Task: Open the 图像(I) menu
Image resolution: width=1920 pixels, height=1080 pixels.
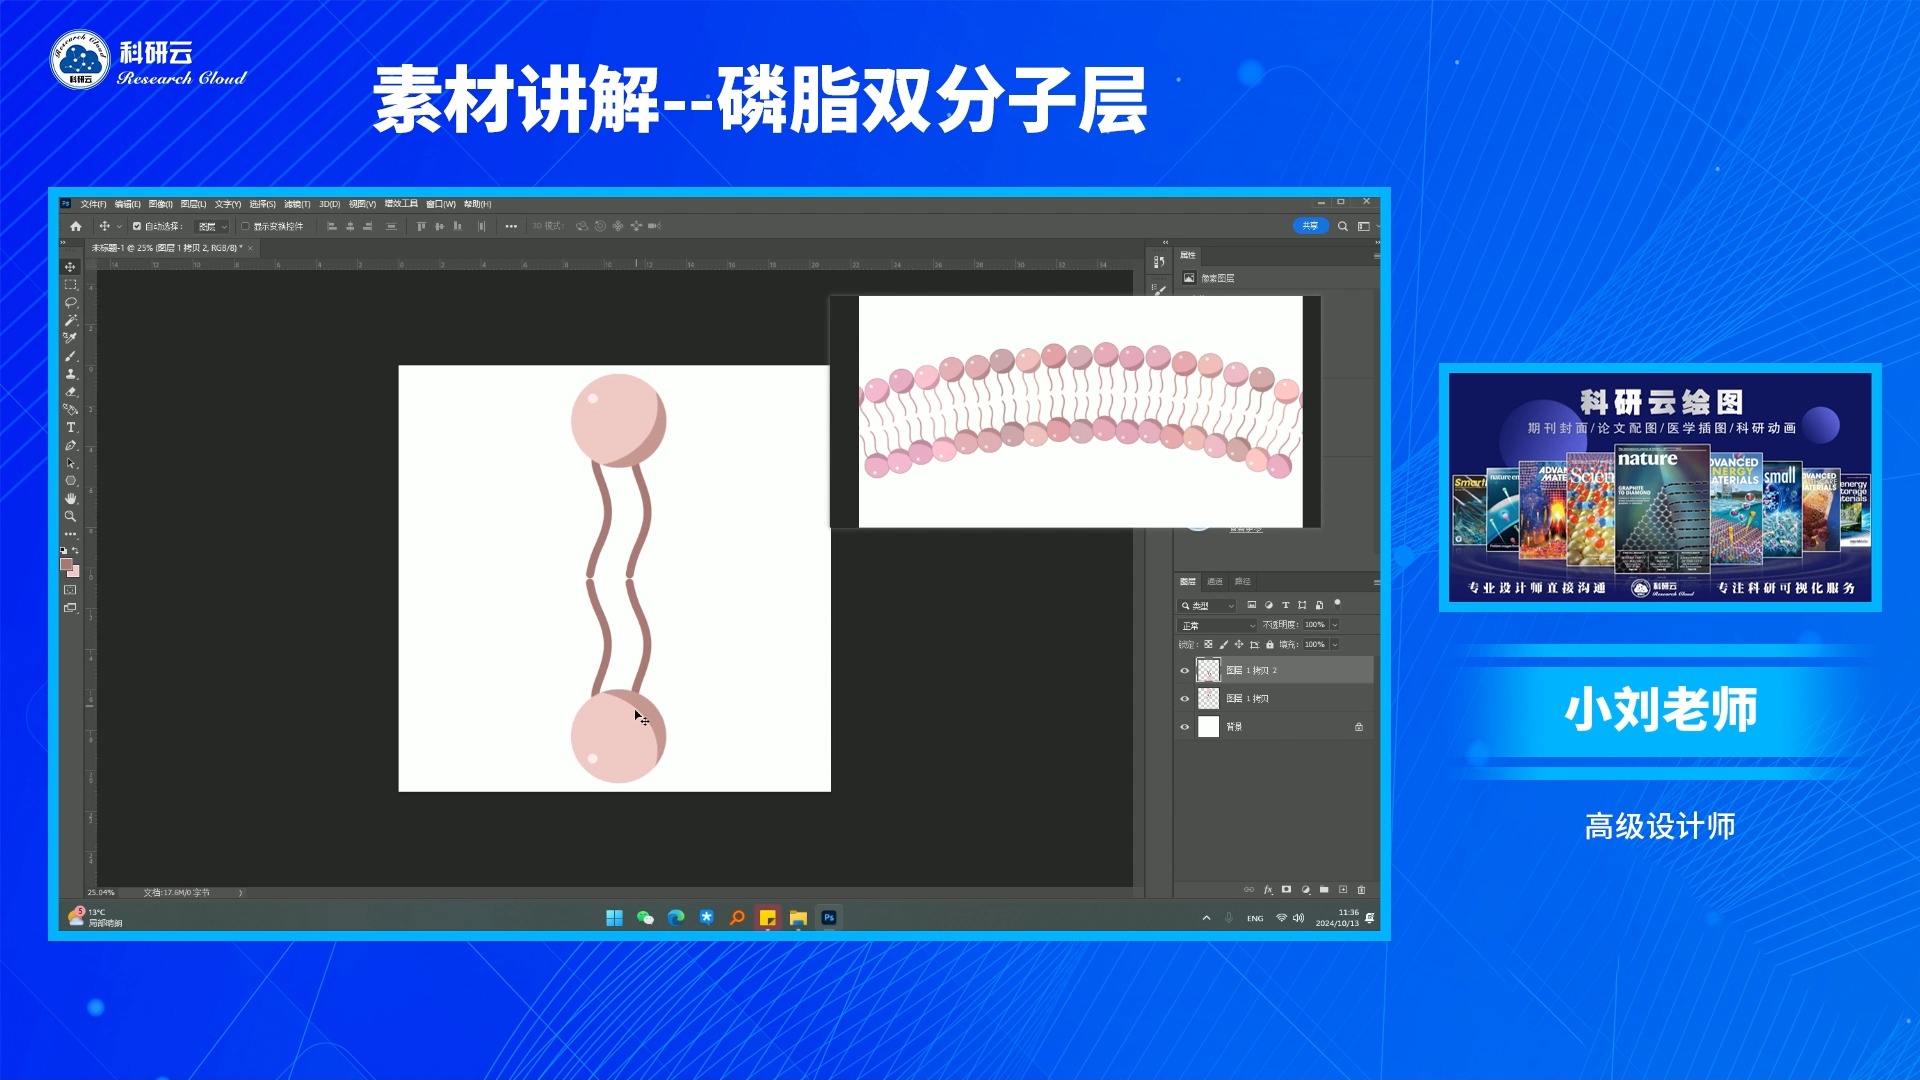Action: tap(161, 204)
